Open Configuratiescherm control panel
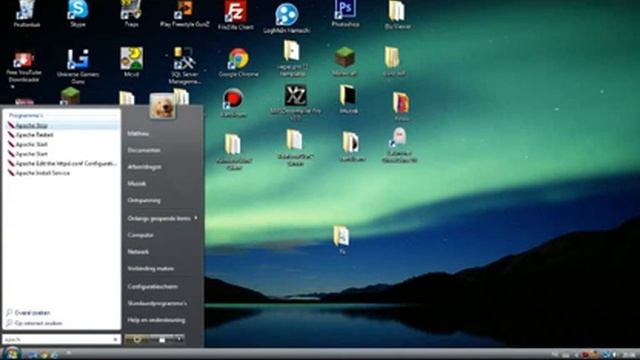This screenshot has width=640, height=360. click(x=152, y=287)
